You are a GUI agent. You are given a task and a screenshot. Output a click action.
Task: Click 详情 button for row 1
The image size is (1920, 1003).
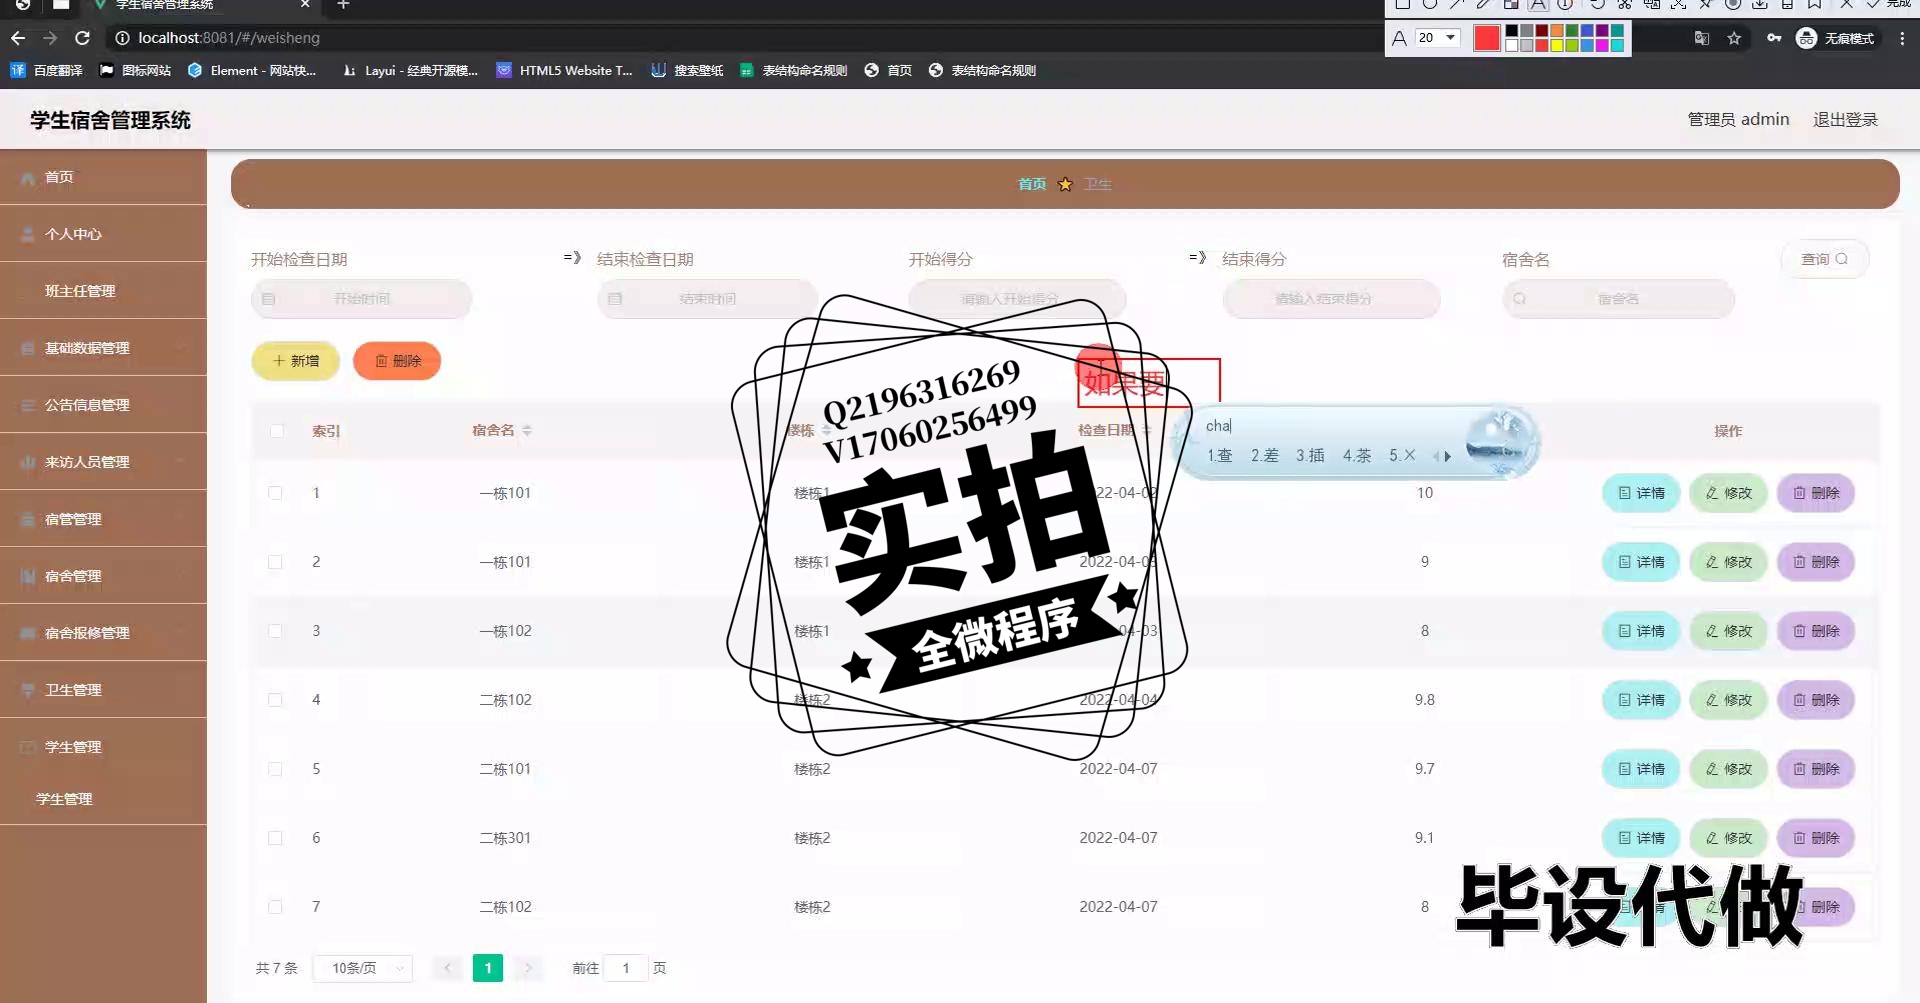[x=1641, y=493]
